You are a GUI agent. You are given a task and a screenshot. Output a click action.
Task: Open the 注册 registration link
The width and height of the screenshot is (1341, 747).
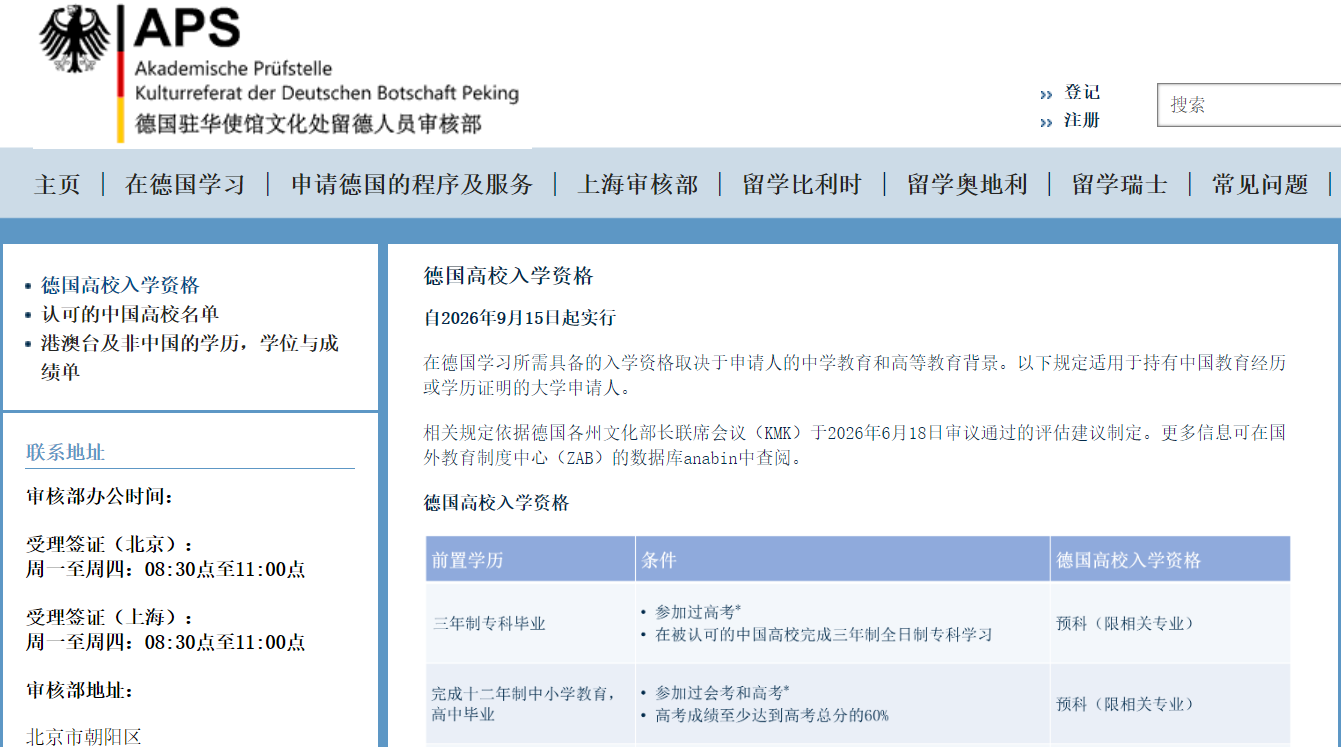(1082, 120)
